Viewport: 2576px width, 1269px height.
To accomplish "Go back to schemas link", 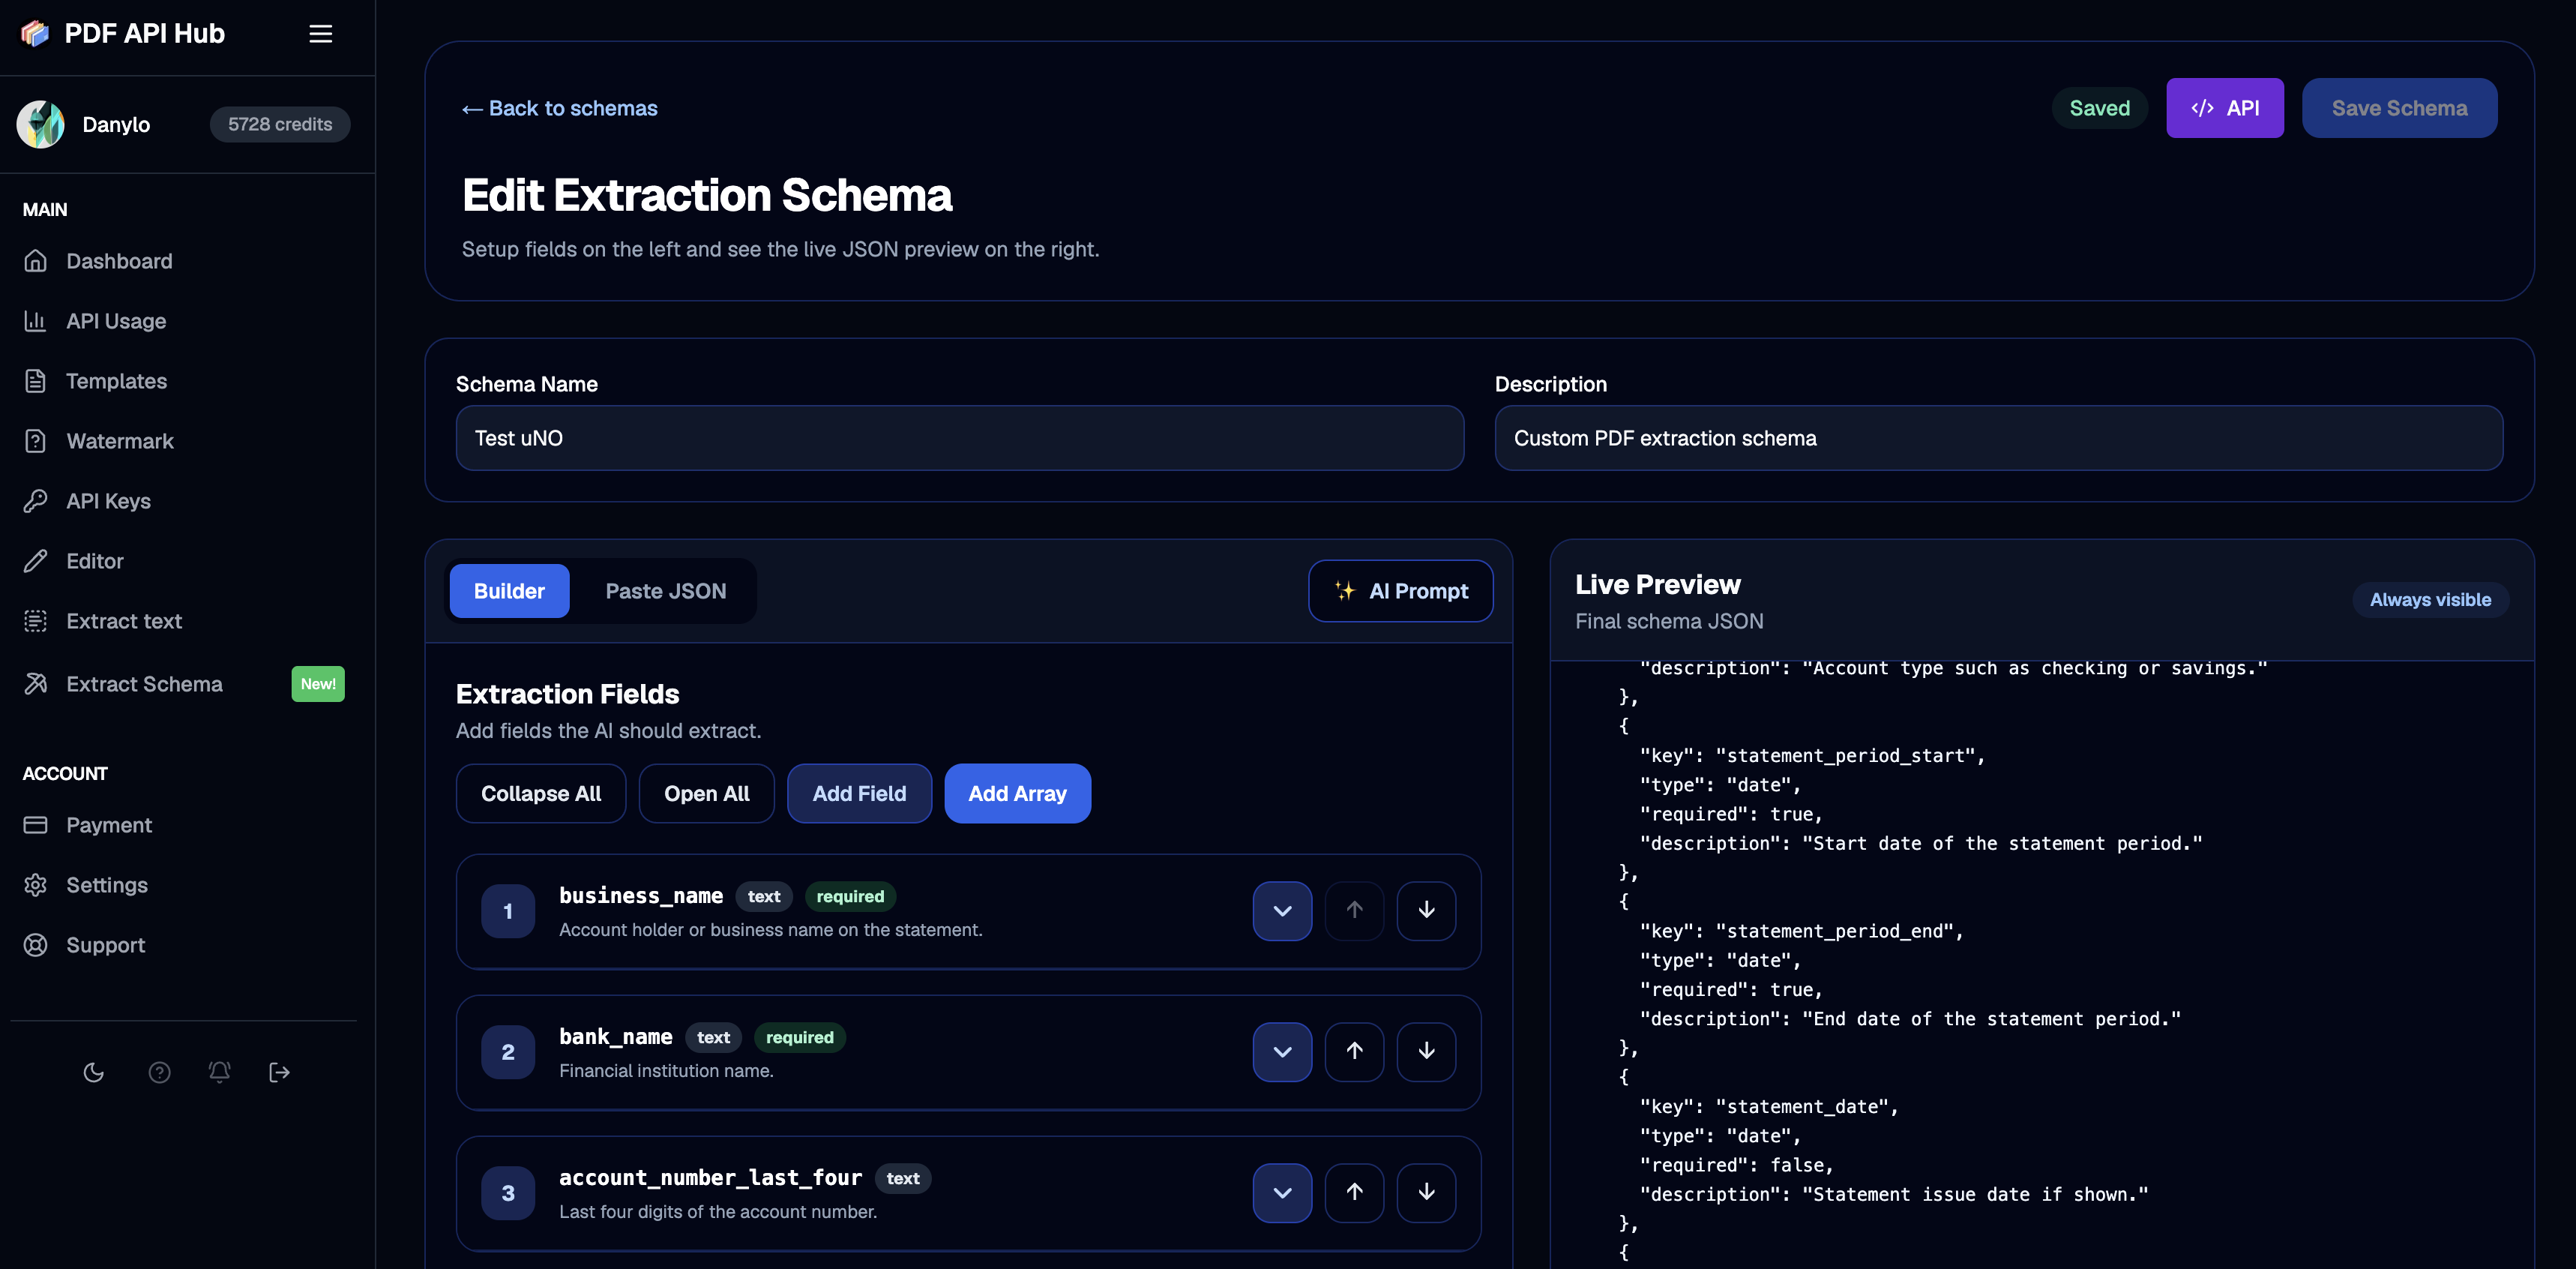I will tap(560, 108).
